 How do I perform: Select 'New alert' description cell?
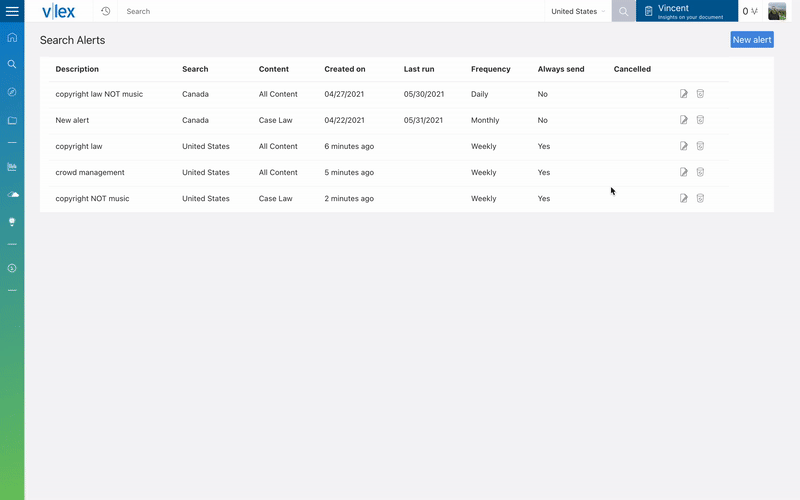72,120
